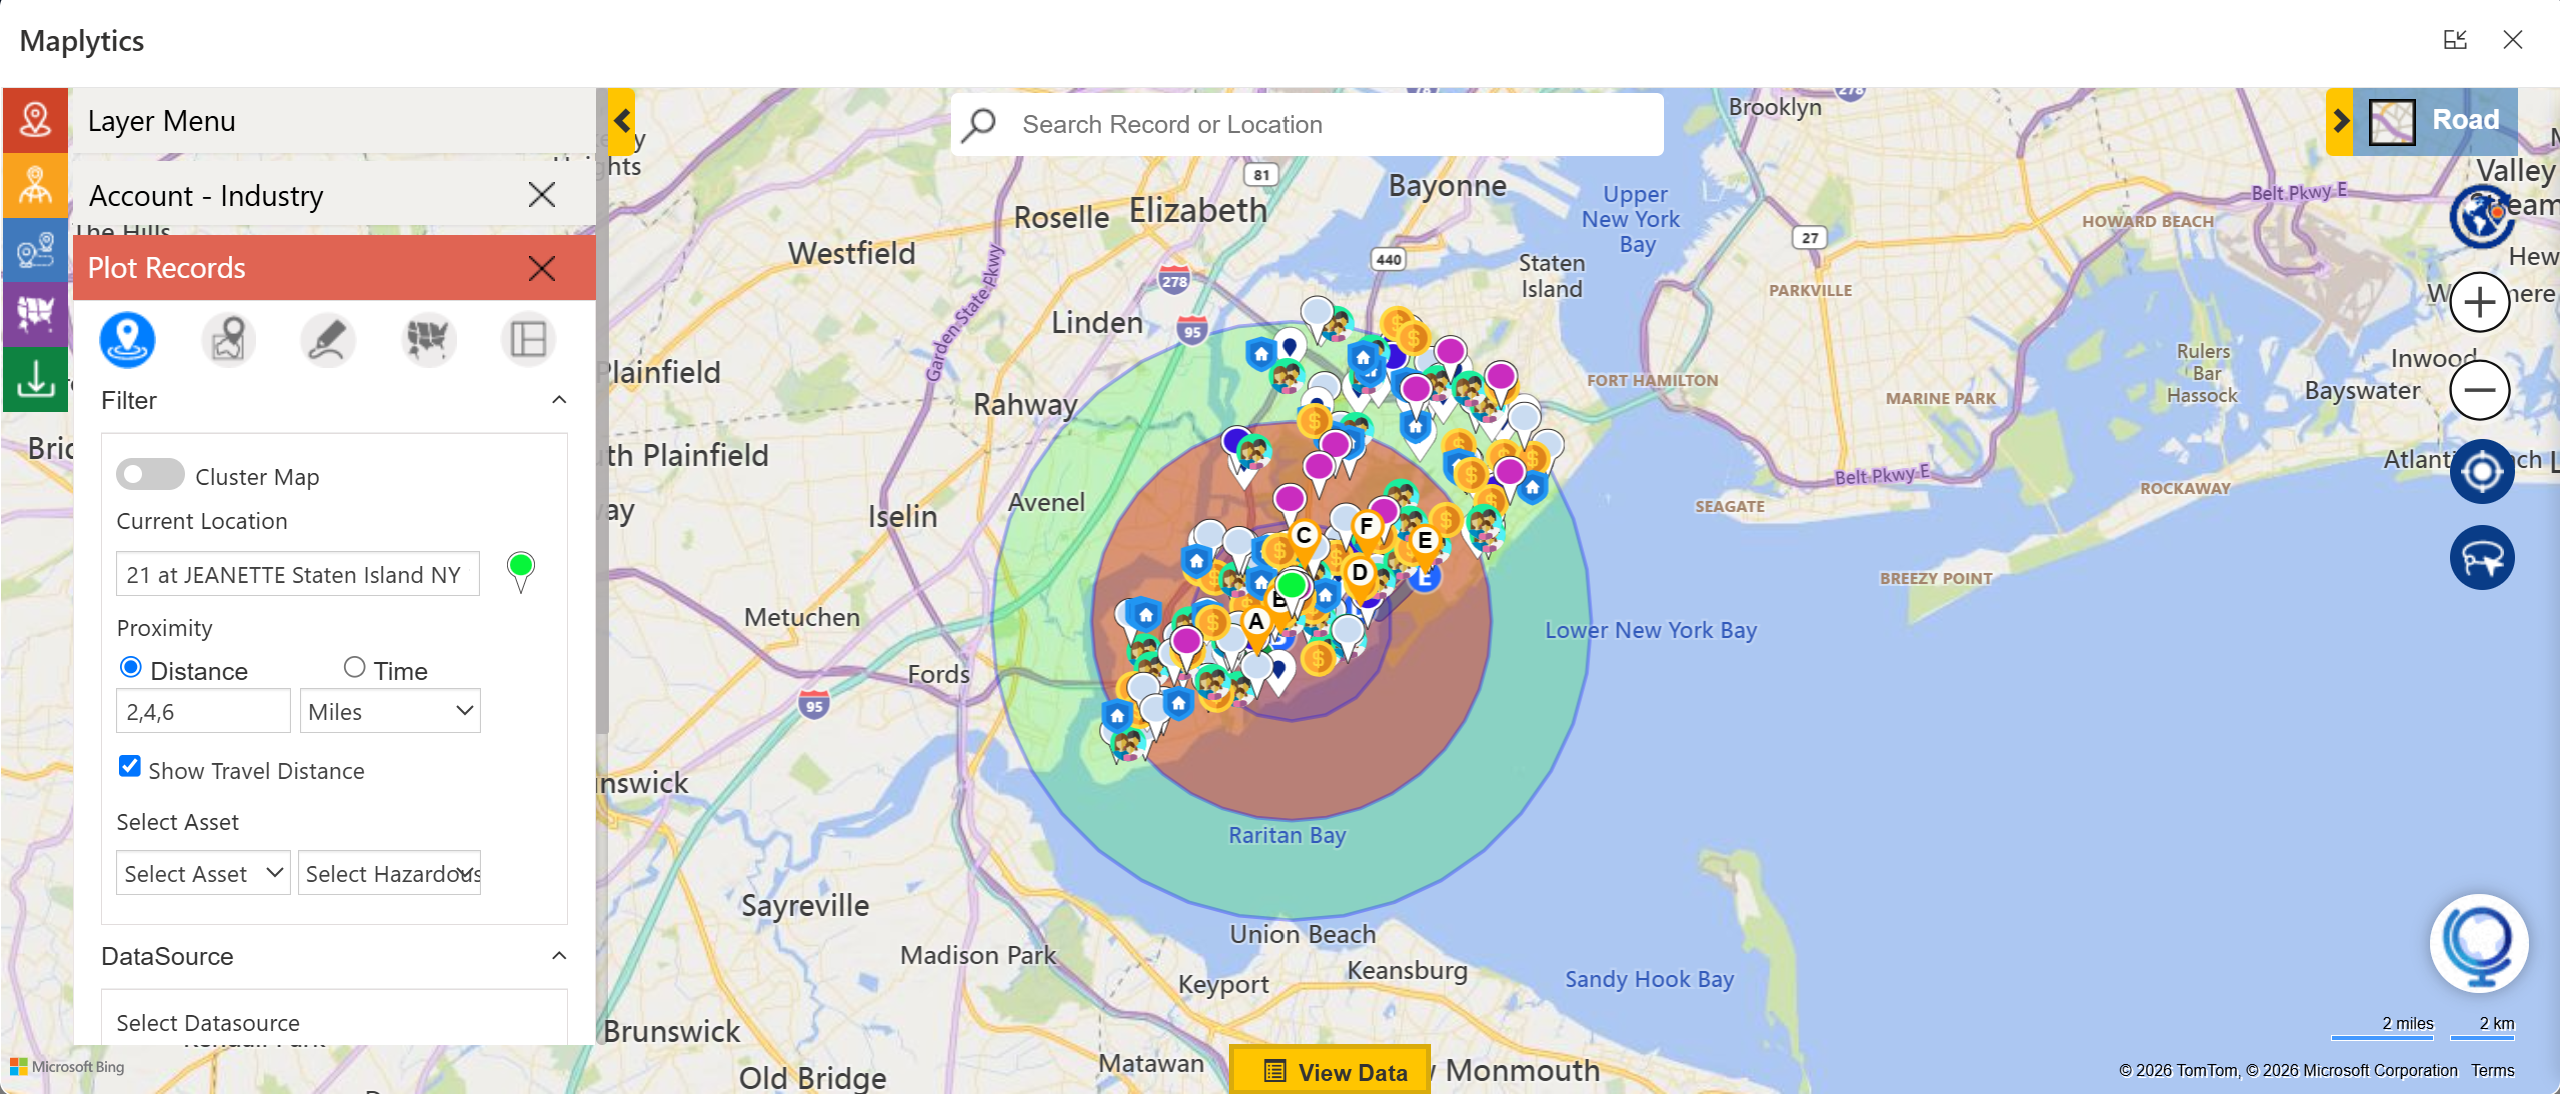Click the popout window icon in title bar
2560x1094 pixels.
[x=2455, y=40]
